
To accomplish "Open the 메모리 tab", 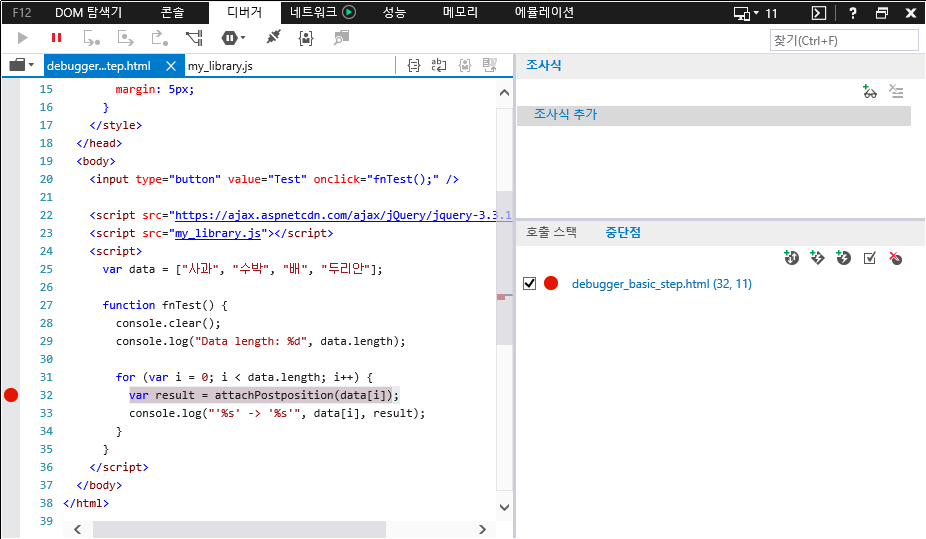I will pyautogui.click(x=461, y=12).
